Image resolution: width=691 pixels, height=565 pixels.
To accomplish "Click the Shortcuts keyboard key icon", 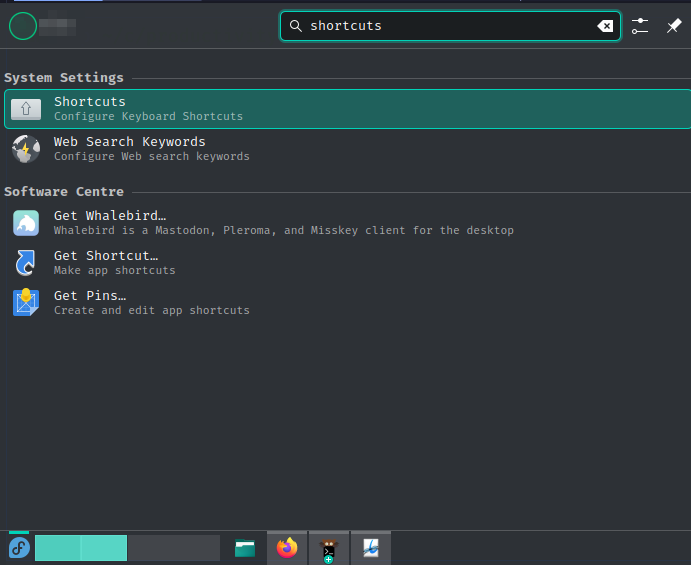I will (x=26, y=109).
